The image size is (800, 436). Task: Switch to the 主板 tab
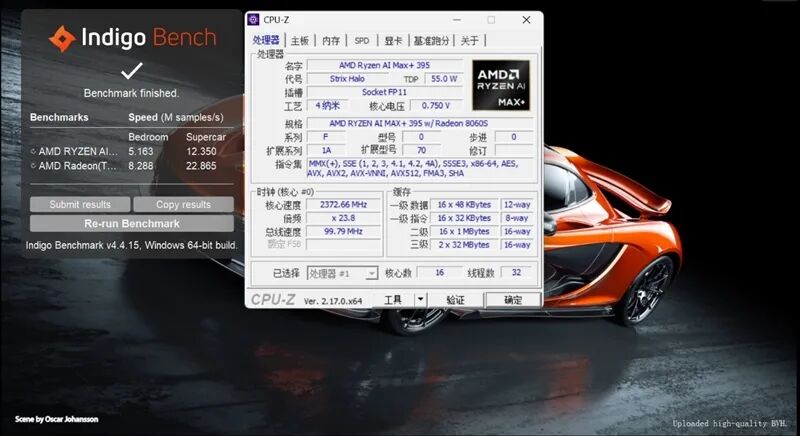[300, 41]
